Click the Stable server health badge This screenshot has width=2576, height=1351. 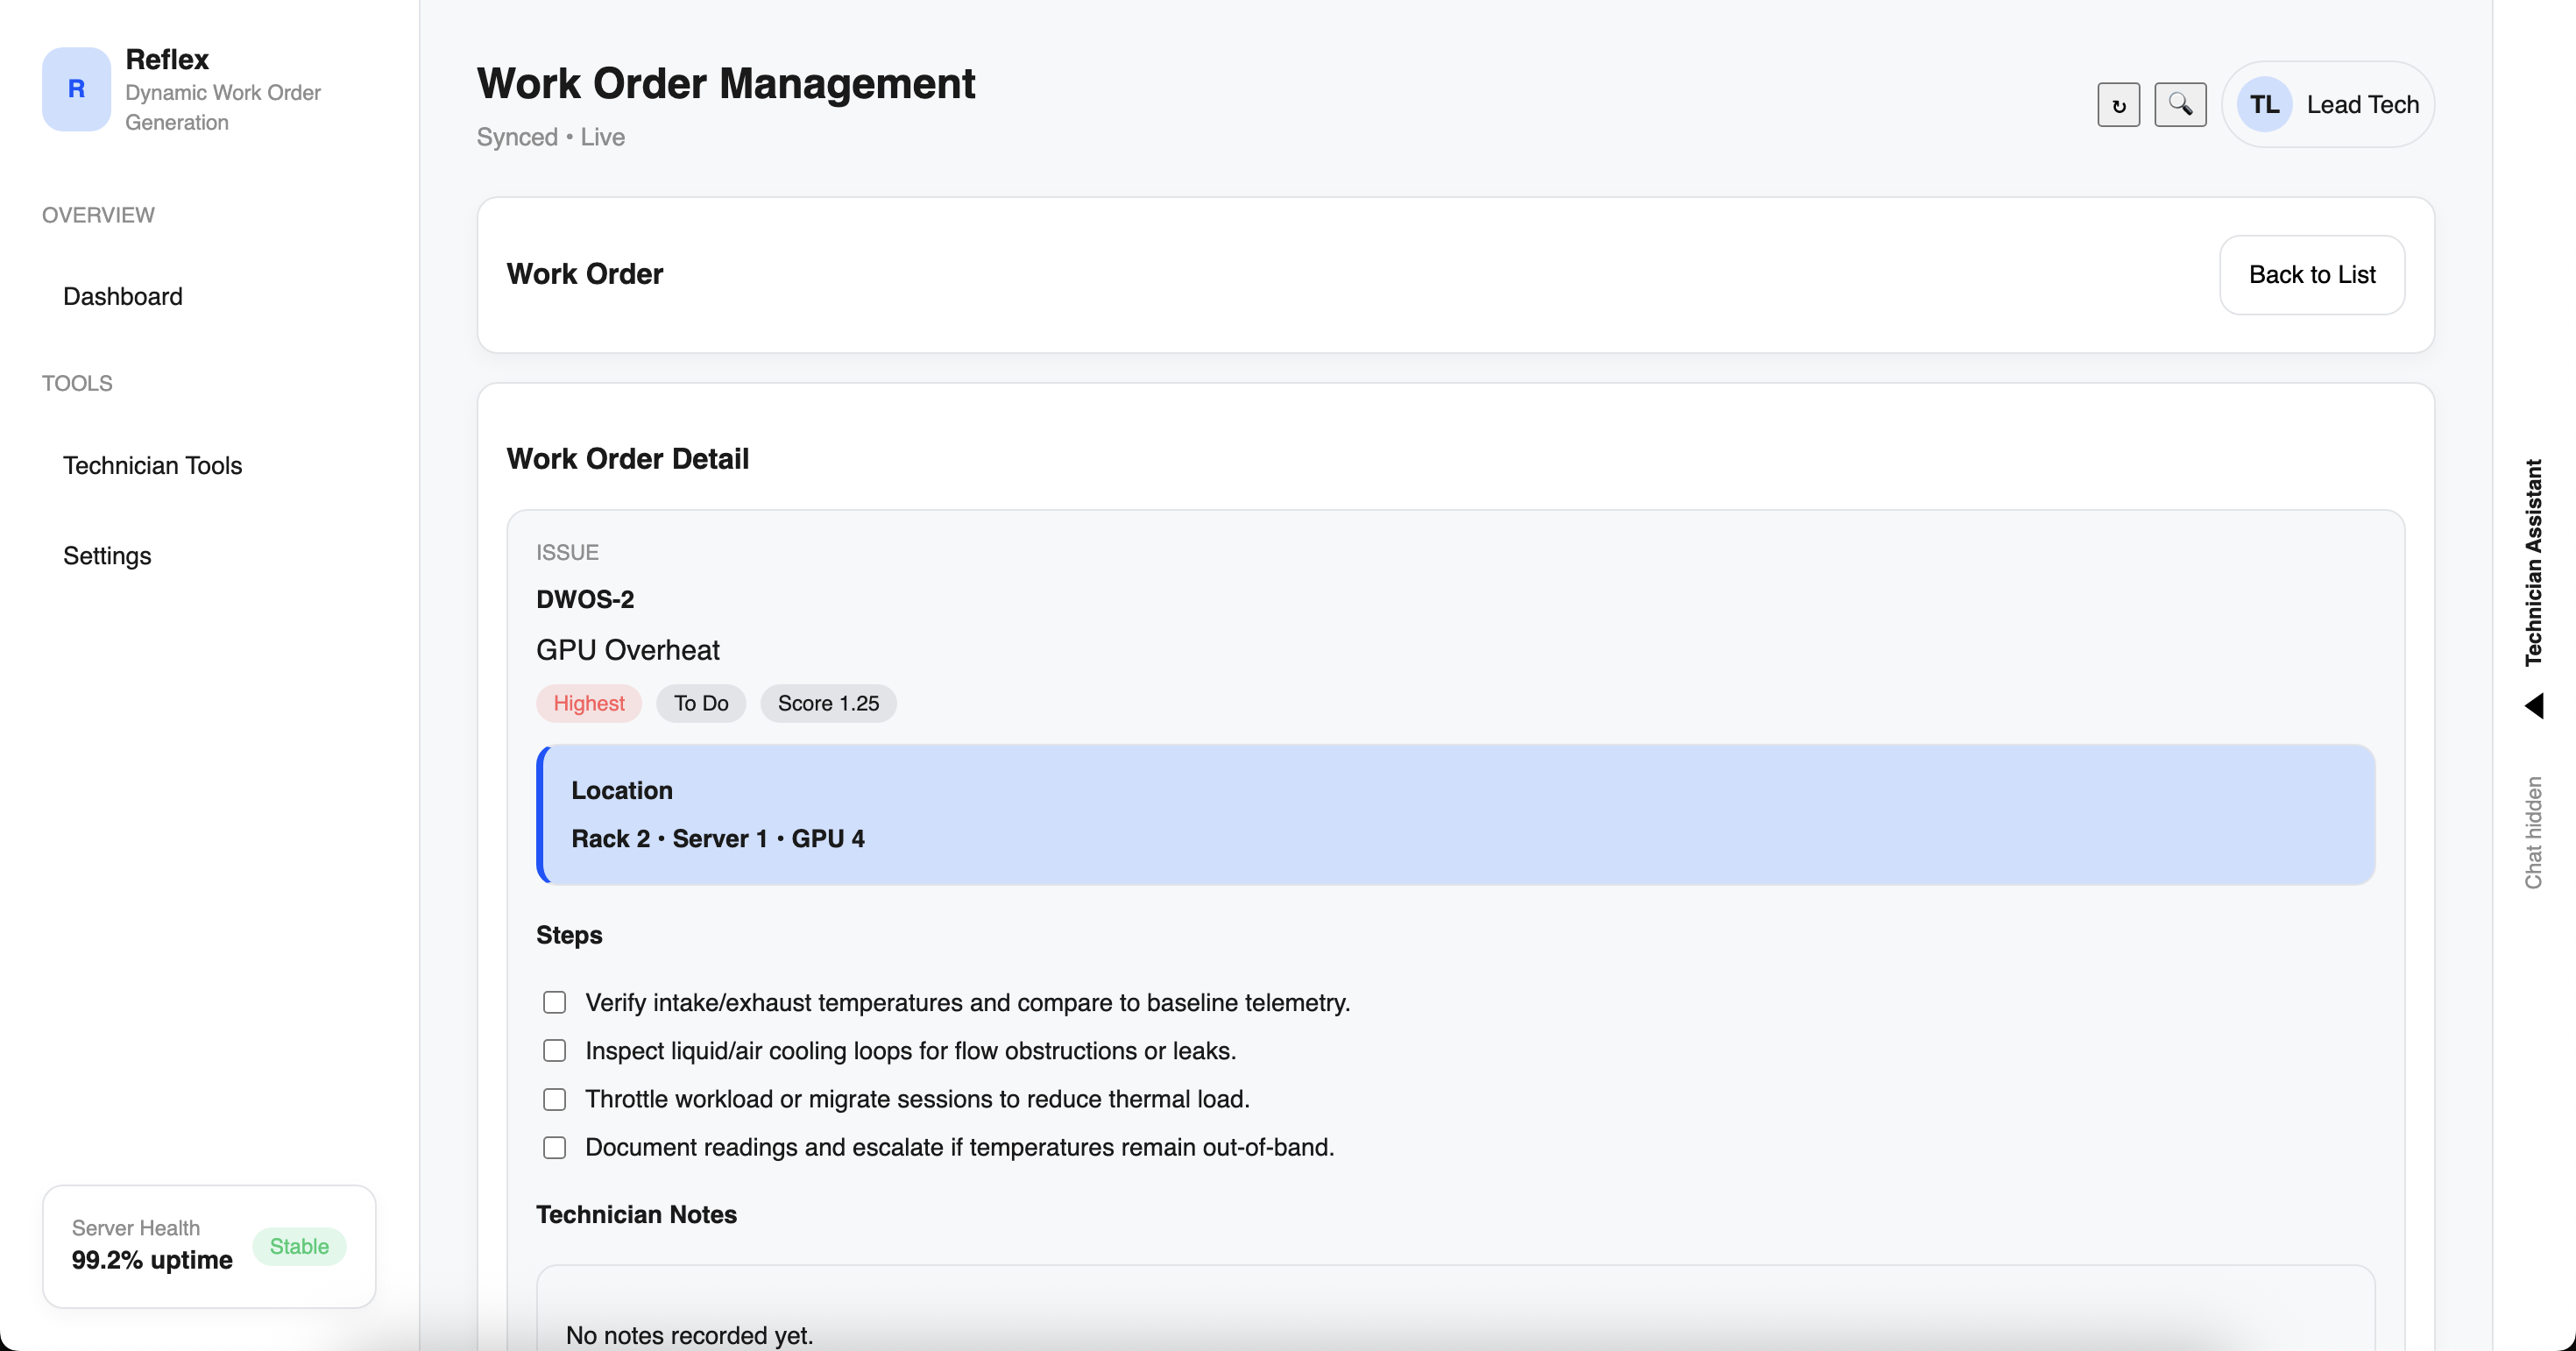(298, 1246)
